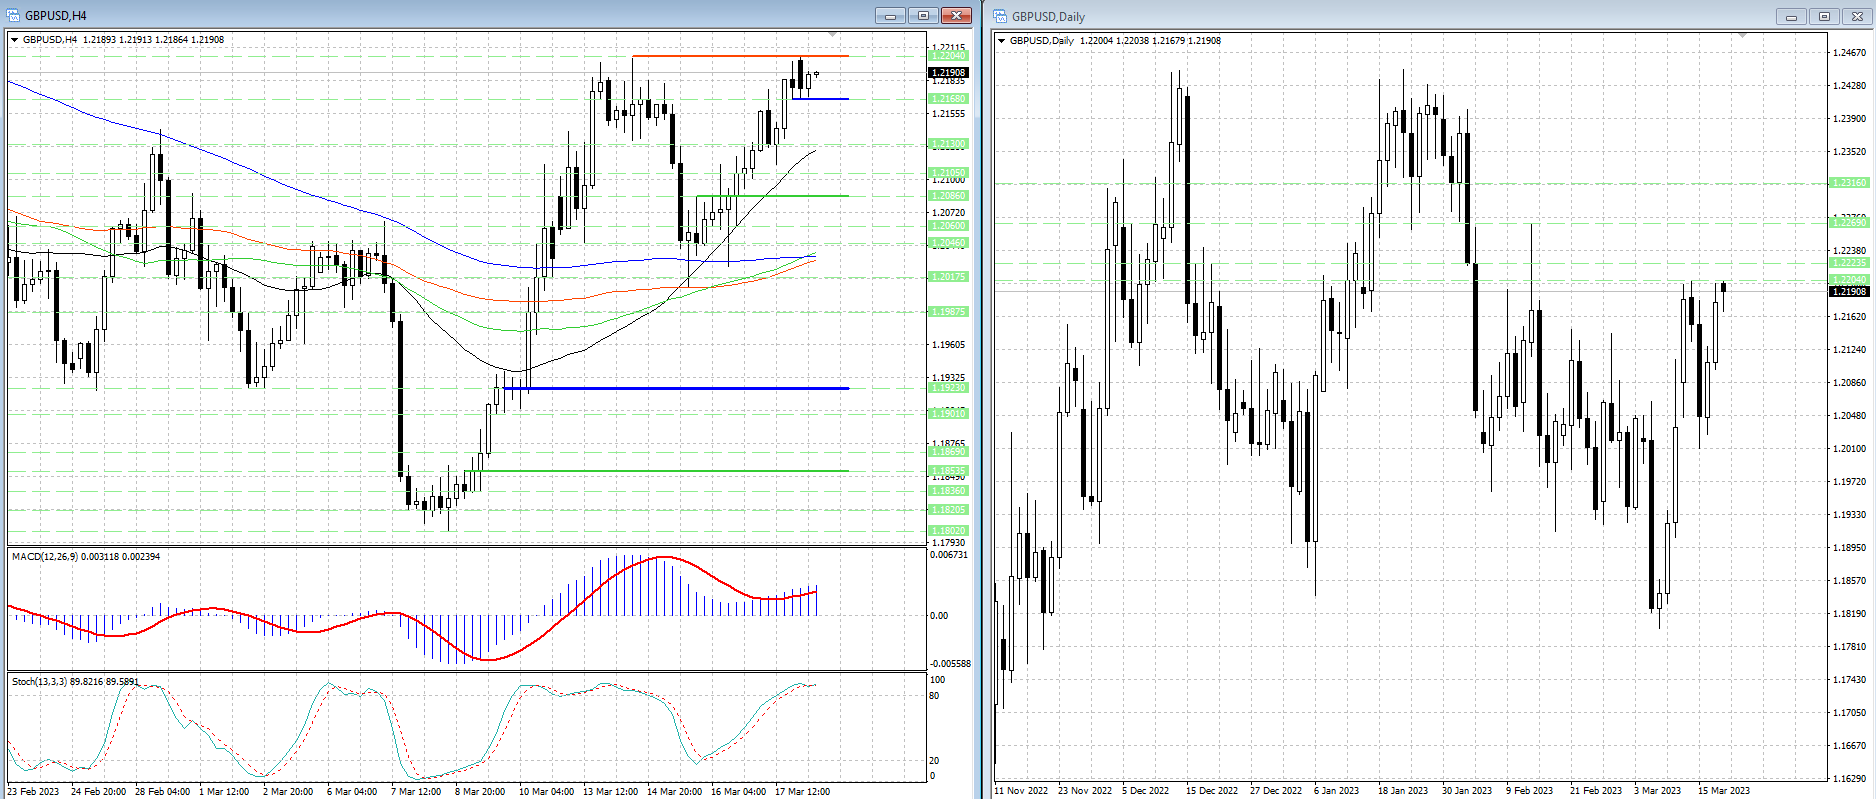Select the thick blue horizontal line at 1.19230
The height and width of the screenshot is (799, 1876).
pyautogui.click(x=680, y=388)
